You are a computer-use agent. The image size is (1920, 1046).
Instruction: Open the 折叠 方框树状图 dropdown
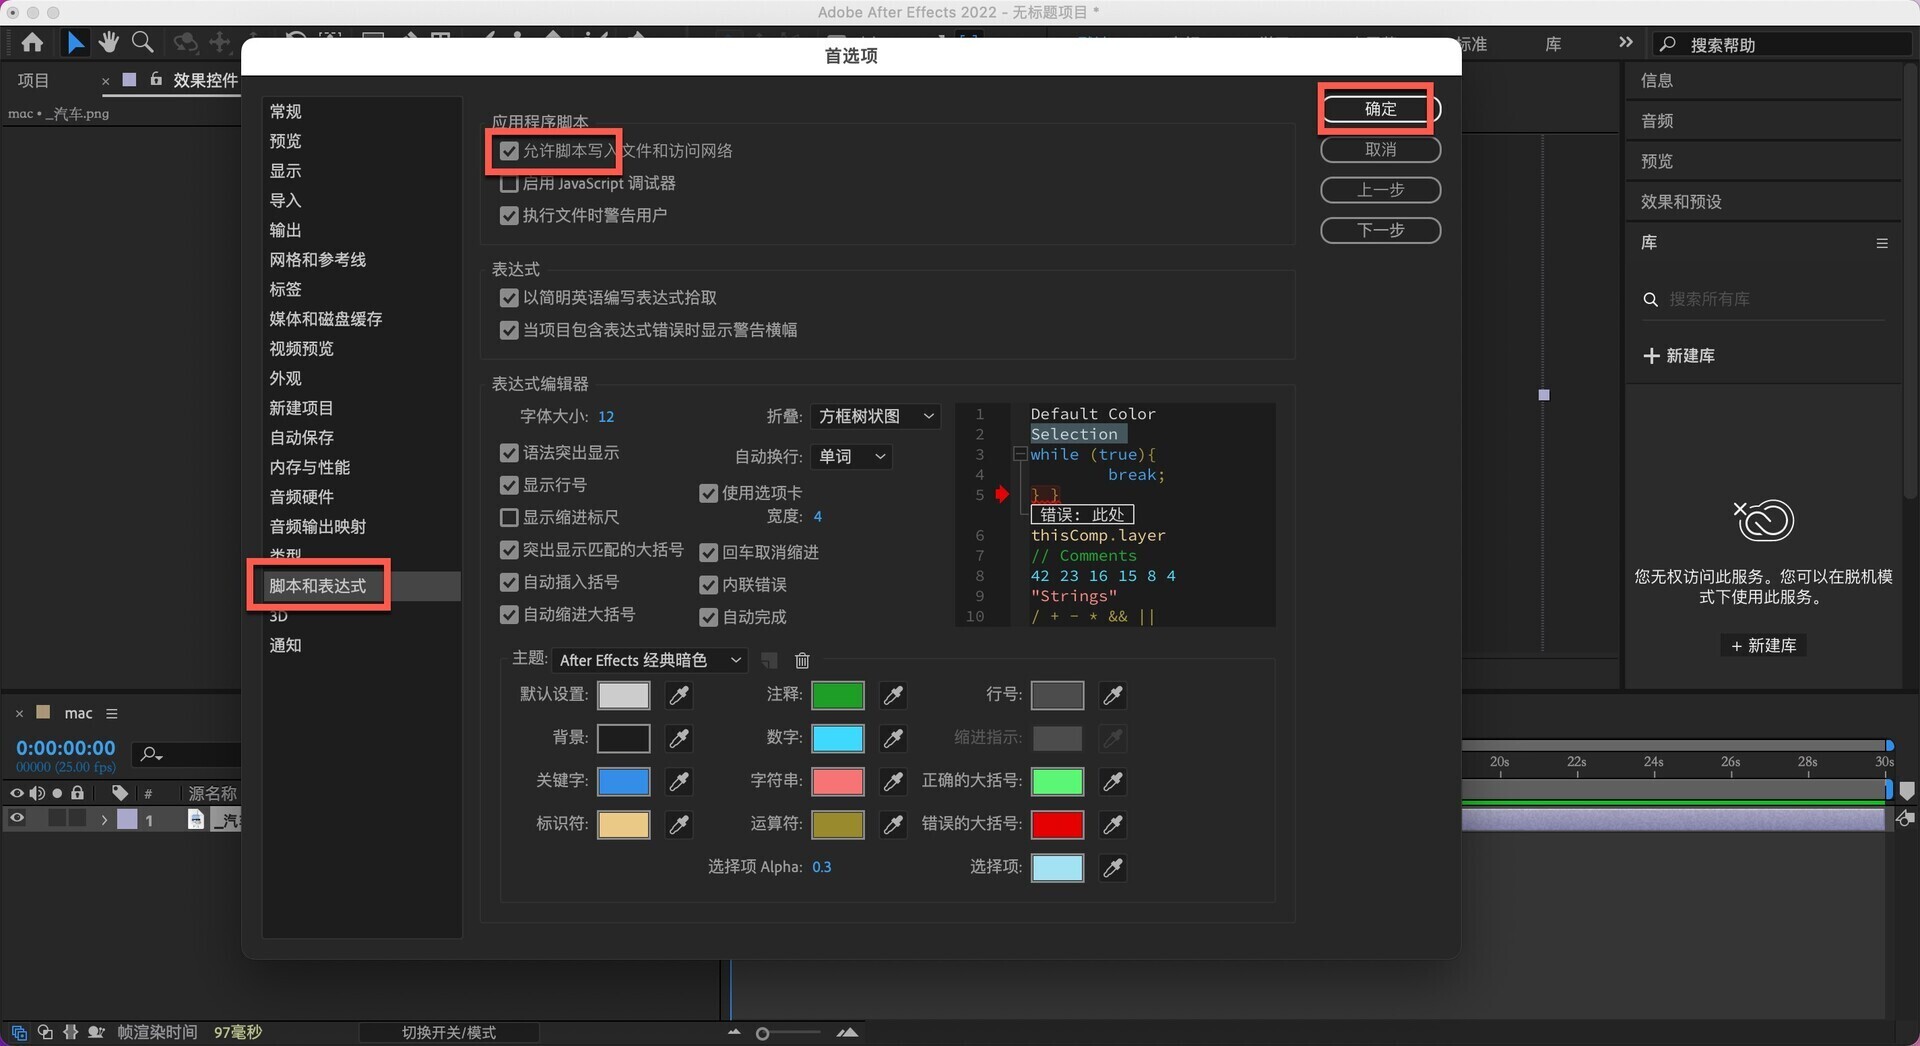[x=875, y=416]
